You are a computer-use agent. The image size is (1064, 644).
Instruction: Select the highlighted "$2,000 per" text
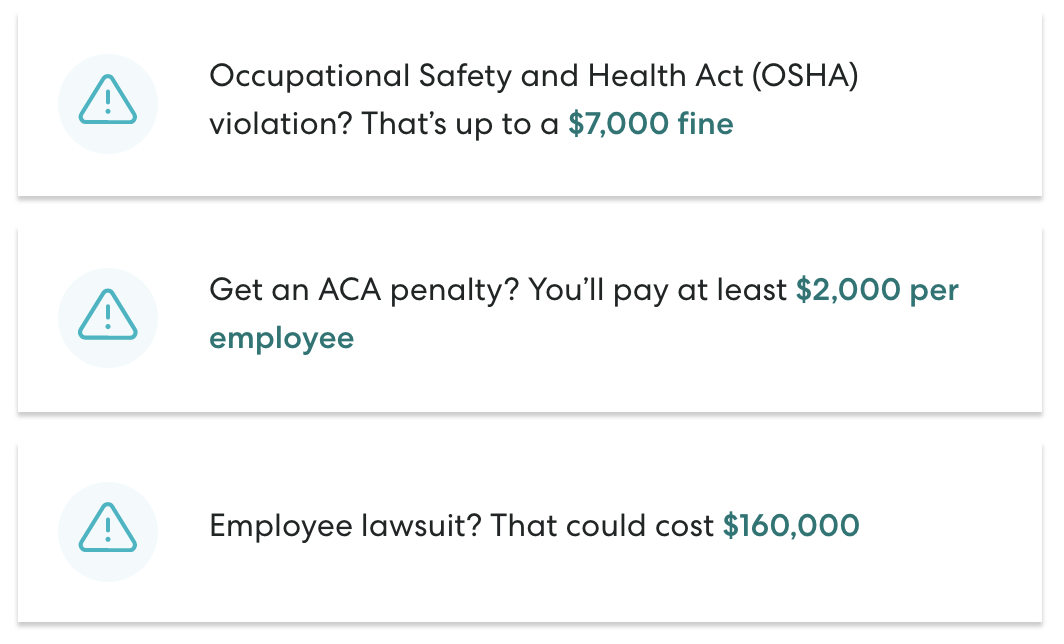pos(877,290)
